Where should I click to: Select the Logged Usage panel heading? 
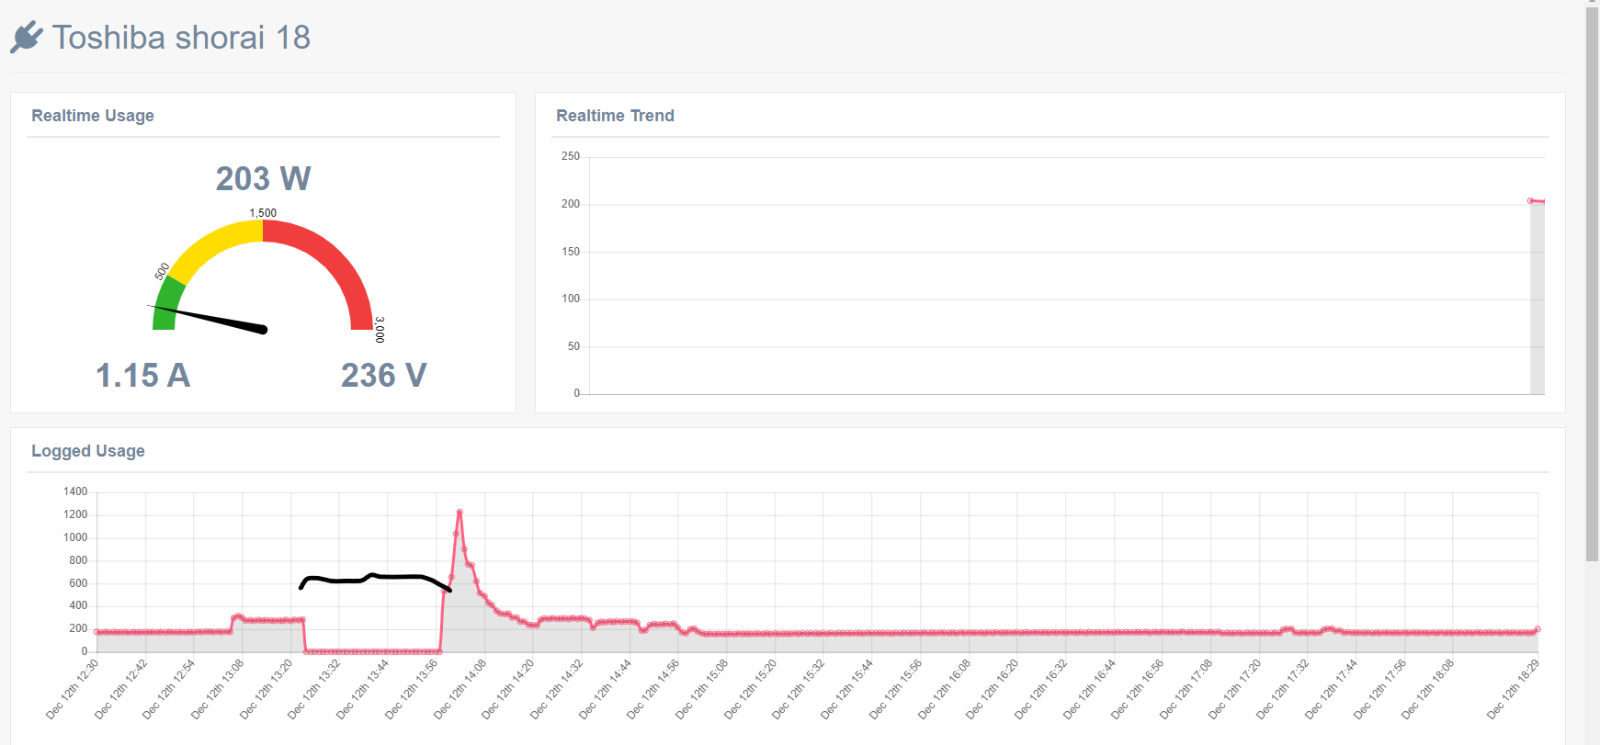click(x=88, y=450)
